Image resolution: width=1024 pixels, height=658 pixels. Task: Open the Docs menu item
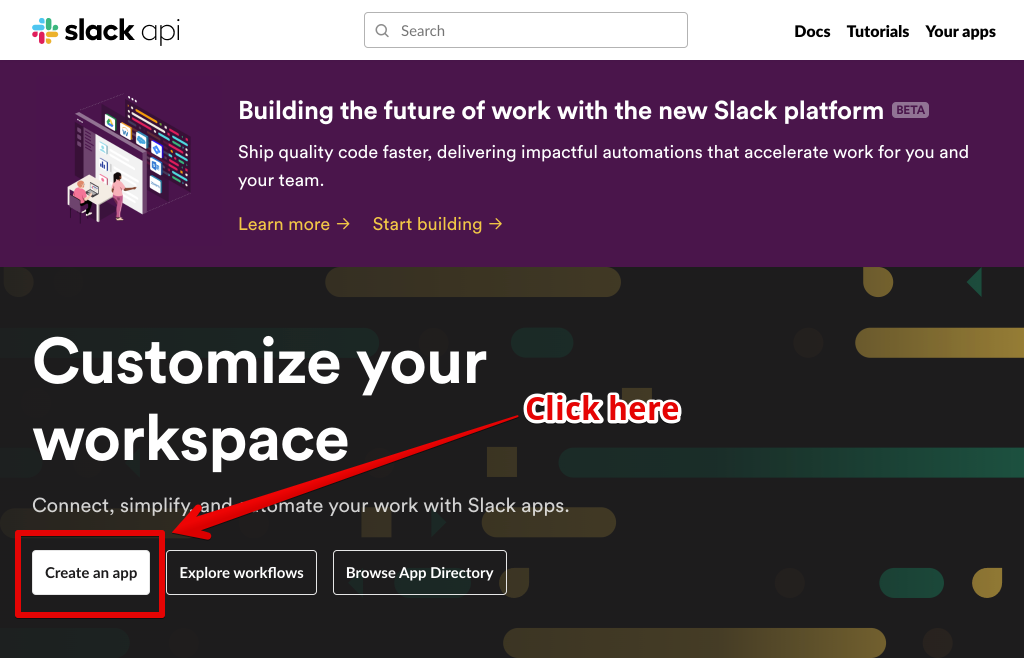(x=812, y=31)
